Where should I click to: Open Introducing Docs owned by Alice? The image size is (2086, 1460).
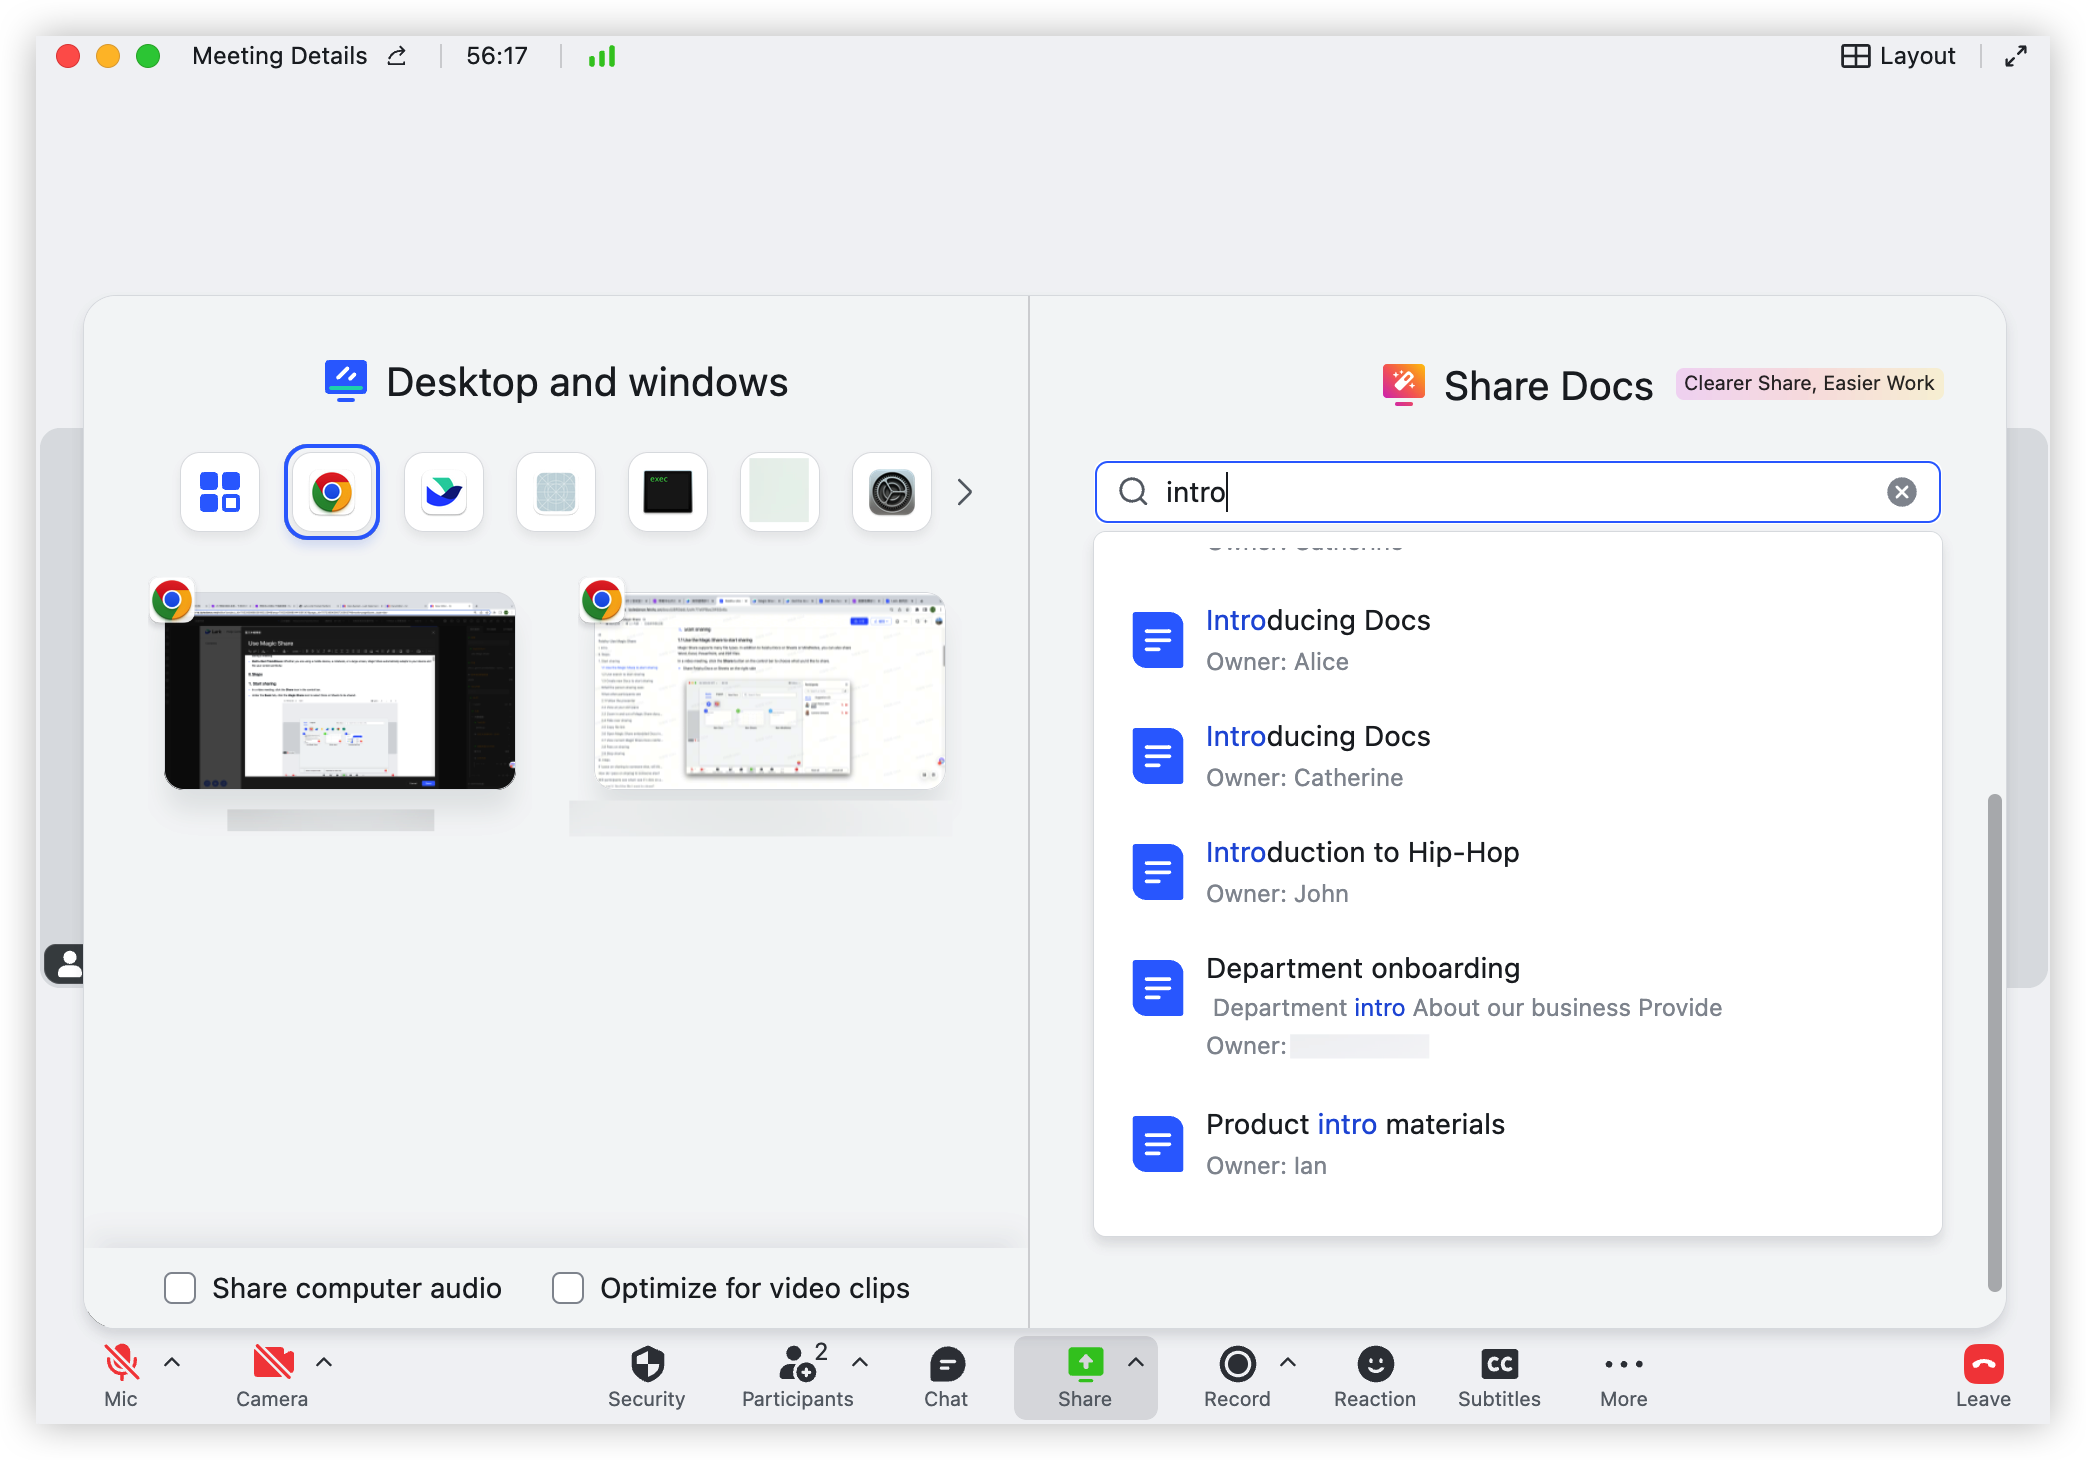pyautogui.click(x=1518, y=640)
